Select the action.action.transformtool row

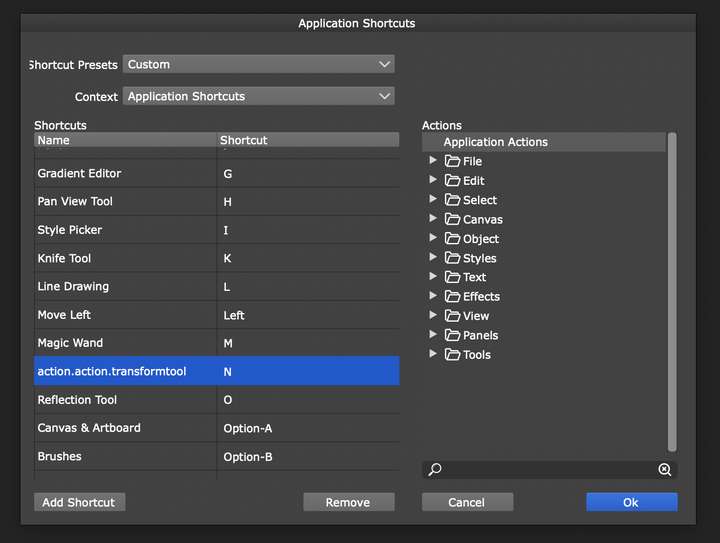pos(217,371)
